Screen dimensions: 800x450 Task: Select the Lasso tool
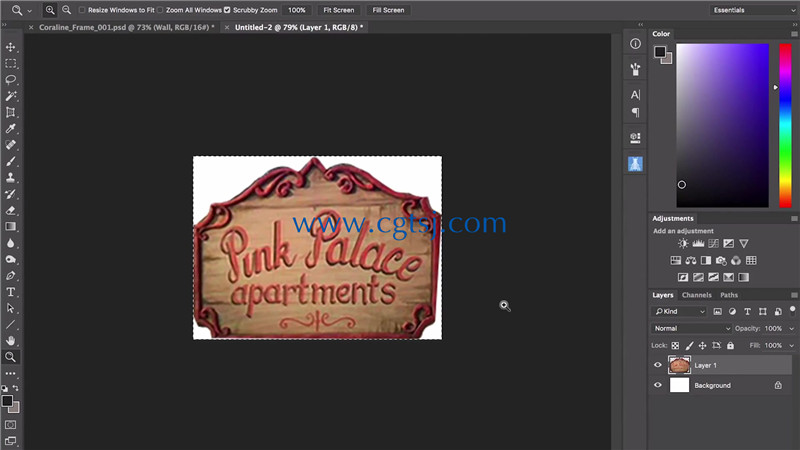pos(10,80)
